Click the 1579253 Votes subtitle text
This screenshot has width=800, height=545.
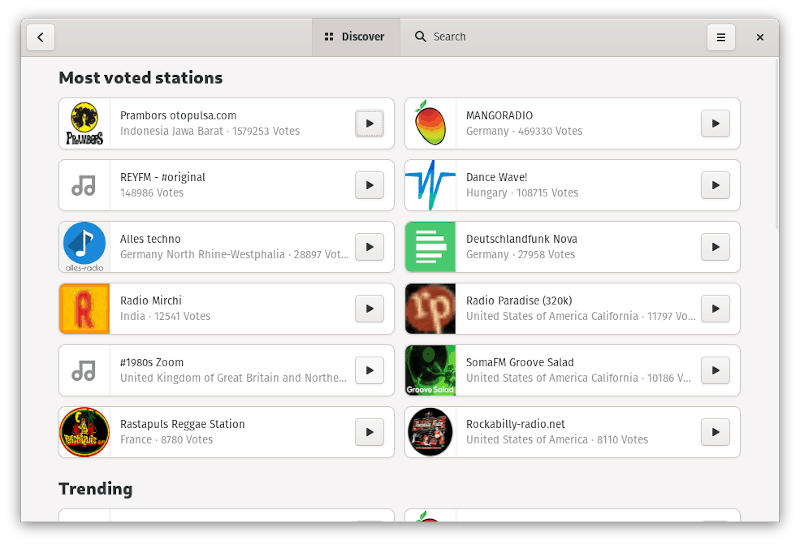tap(266, 131)
